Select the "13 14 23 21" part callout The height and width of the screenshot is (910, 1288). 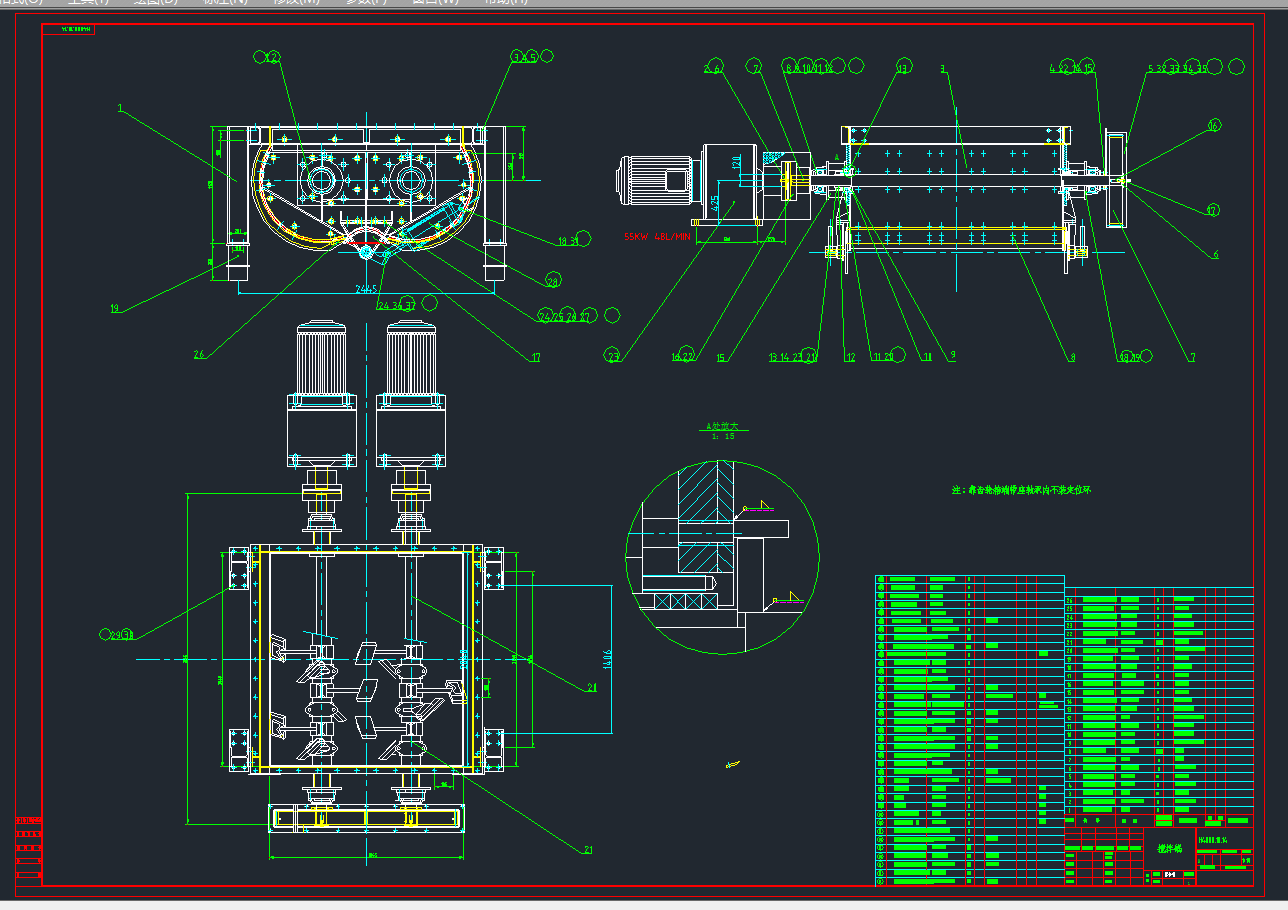(793, 356)
